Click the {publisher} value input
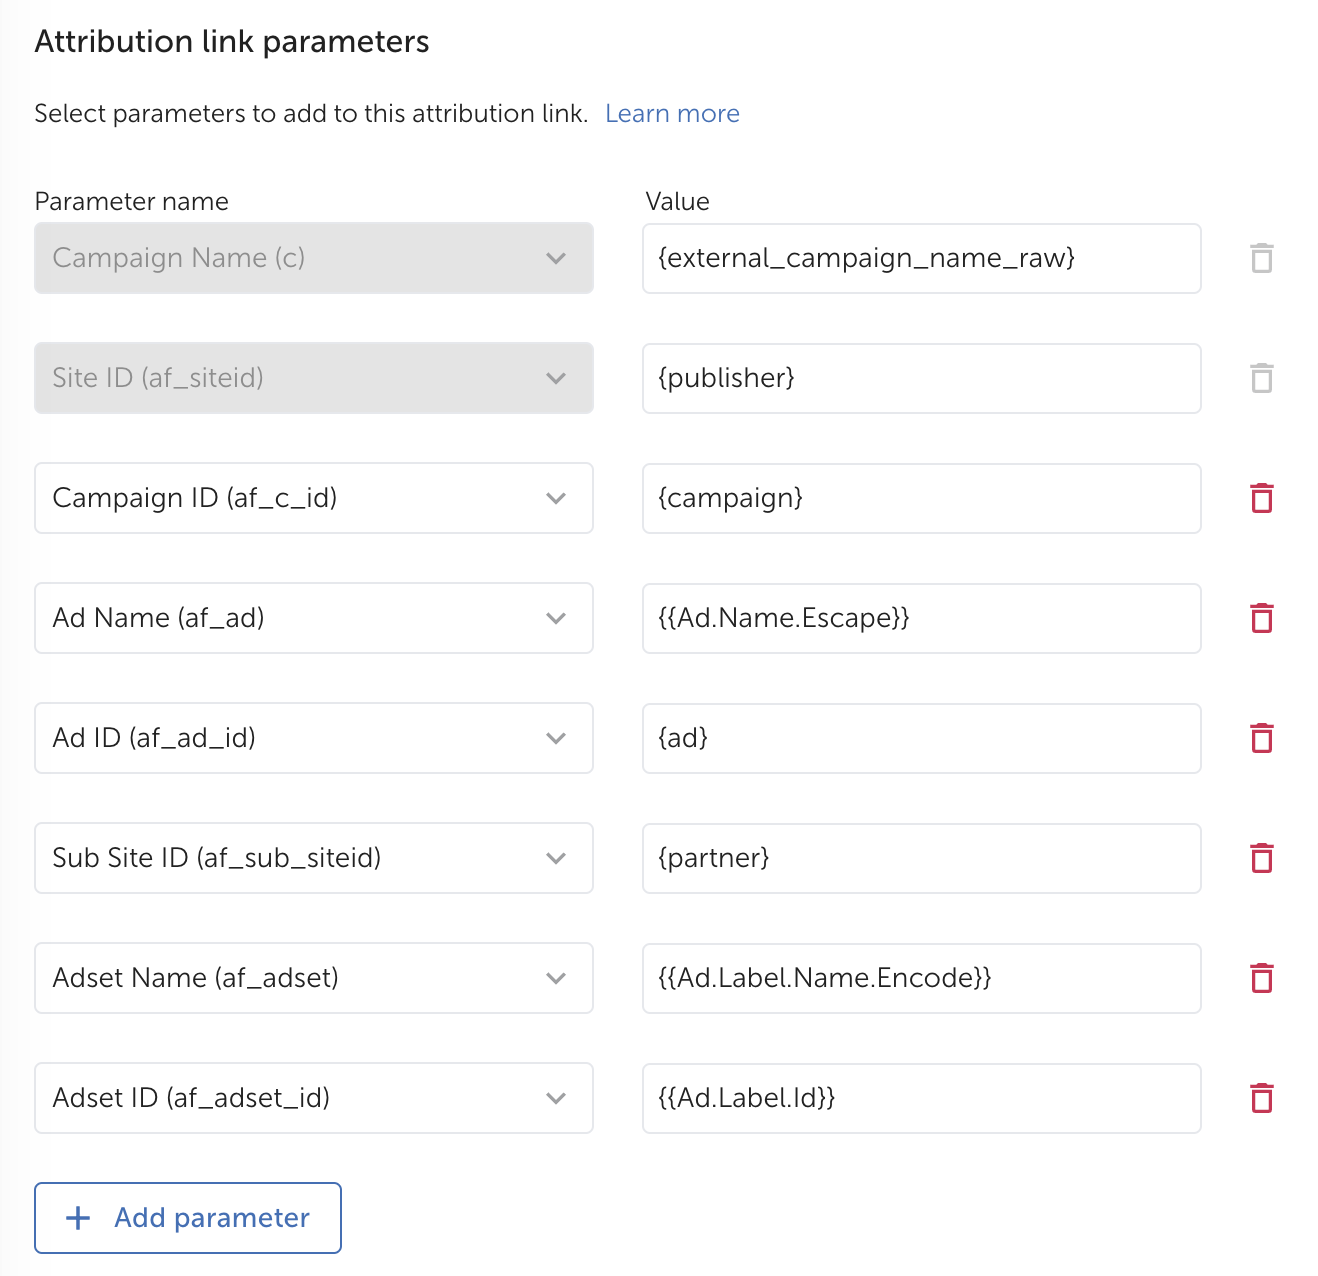Image resolution: width=1318 pixels, height=1276 pixels. click(922, 378)
